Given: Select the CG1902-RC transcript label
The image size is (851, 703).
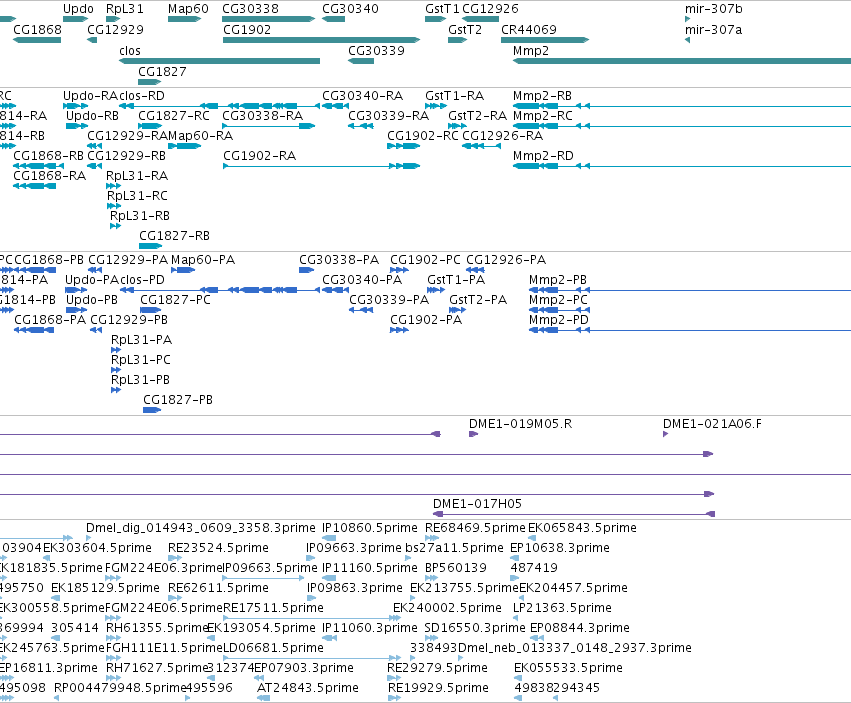Looking at the screenshot, I should point(423,136).
